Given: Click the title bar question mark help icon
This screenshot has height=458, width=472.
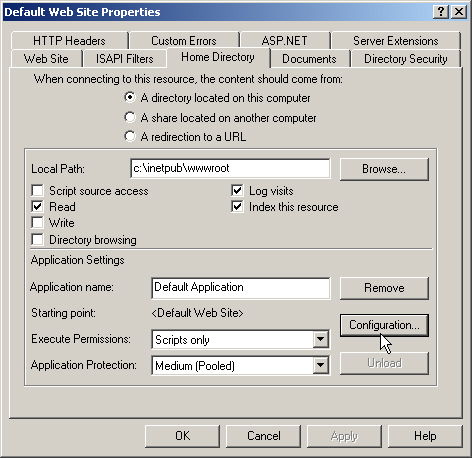Looking at the screenshot, I should pyautogui.click(x=441, y=12).
